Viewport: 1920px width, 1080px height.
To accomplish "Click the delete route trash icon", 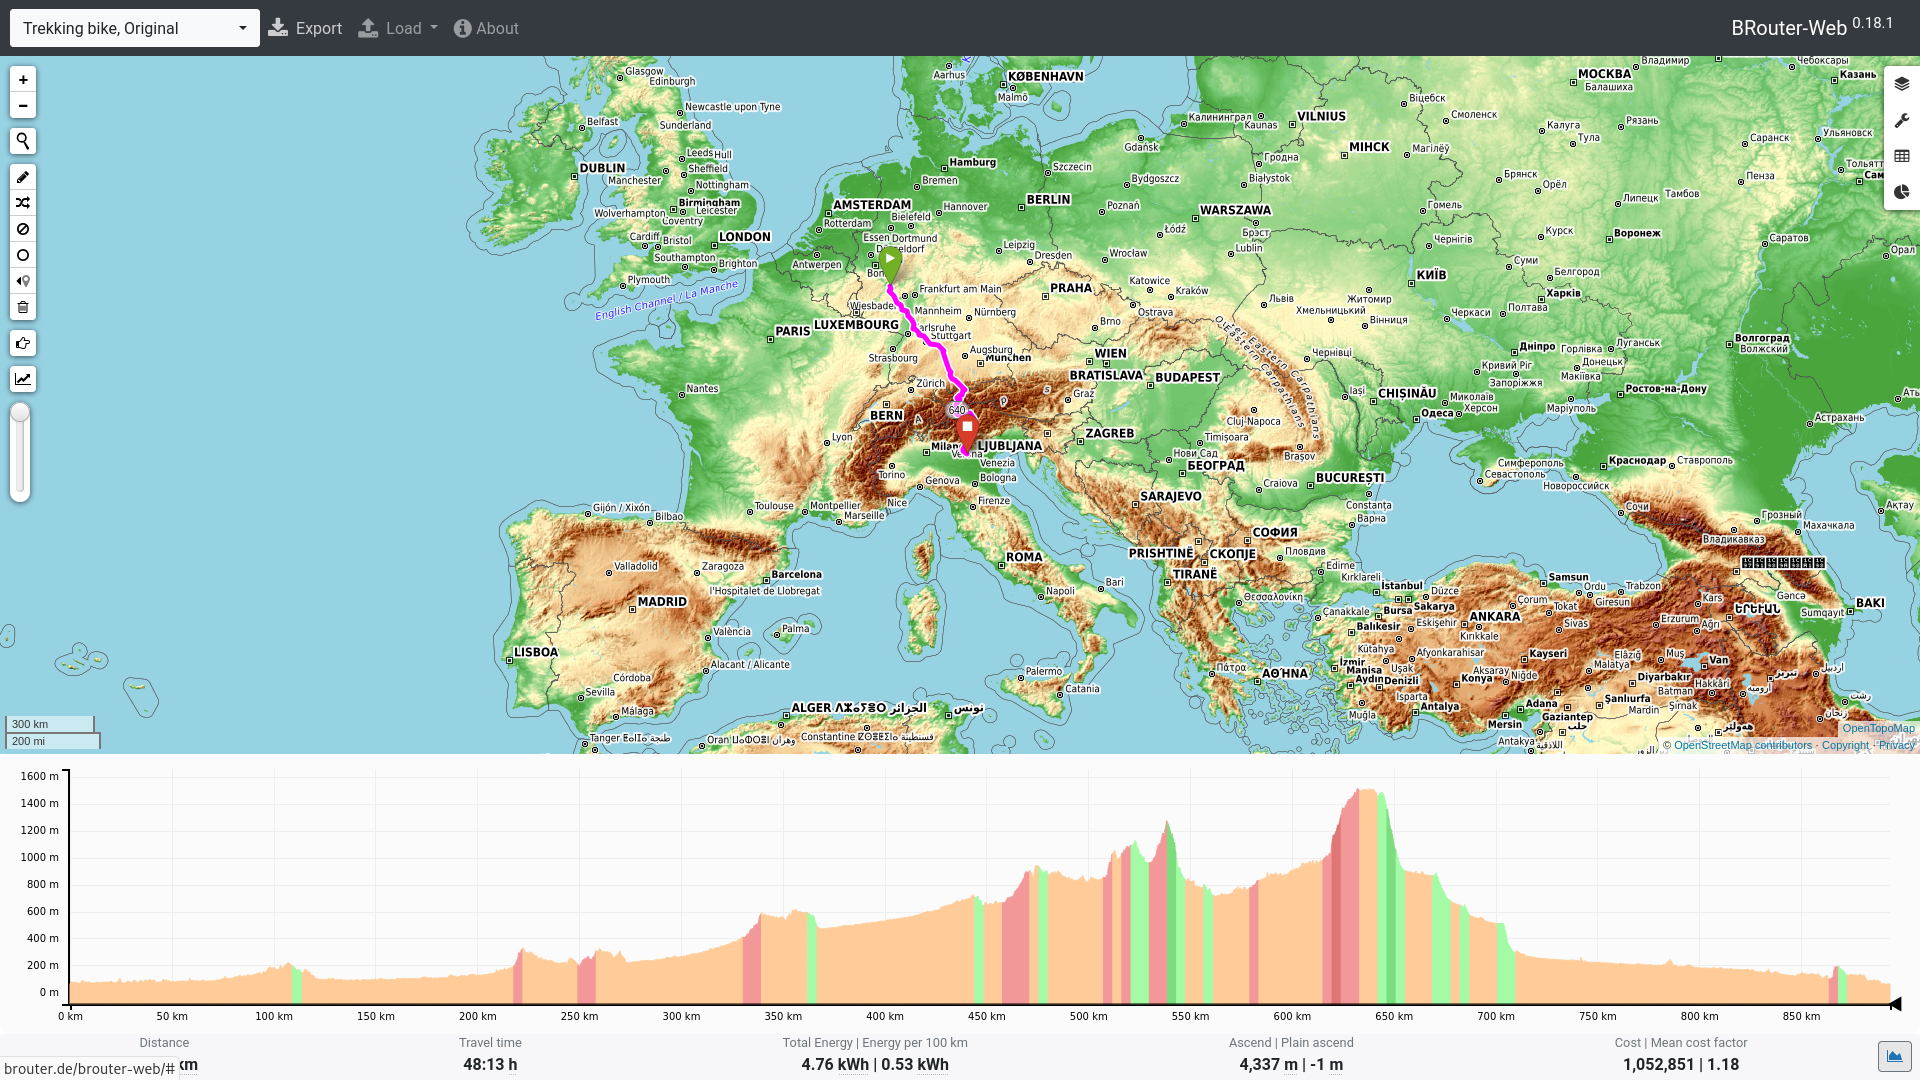I will pyautogui.click(x=23, y=307).
